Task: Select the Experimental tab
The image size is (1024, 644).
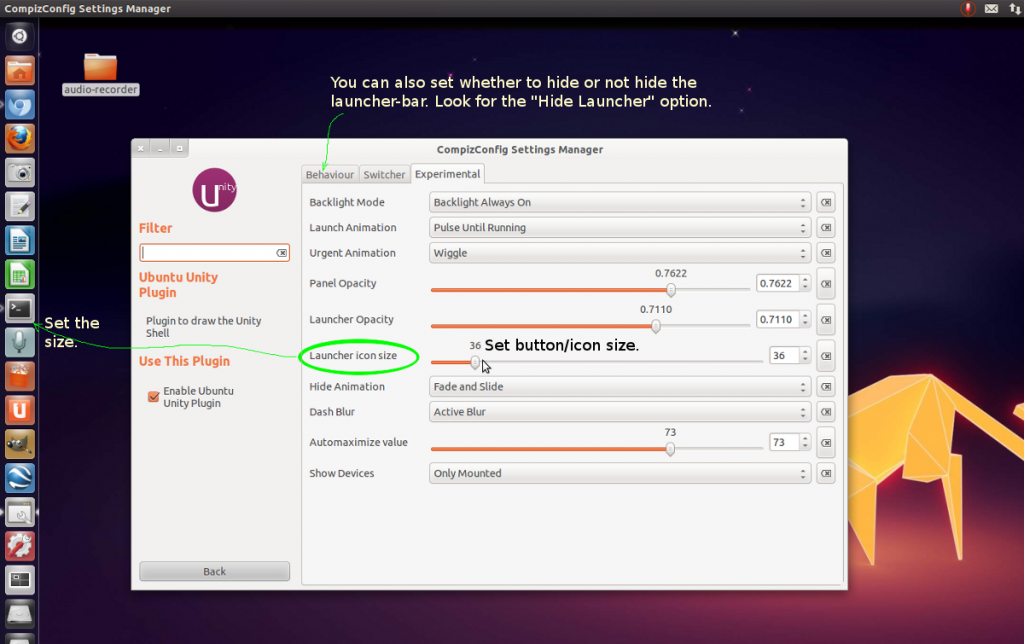Action: (447, 174)
